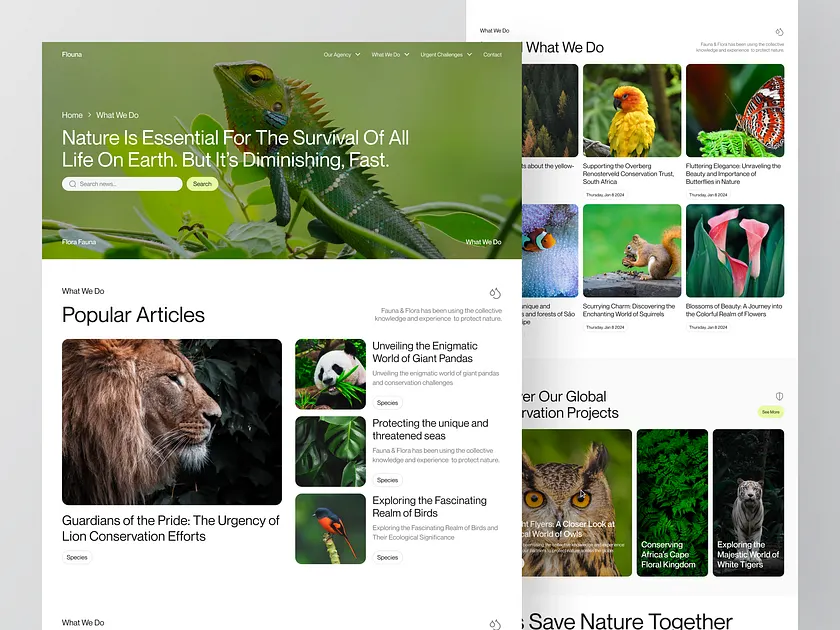The image size is (840, 630).
Task: Click the giant panda article thumbnail
Action: (x=330, y=374)
